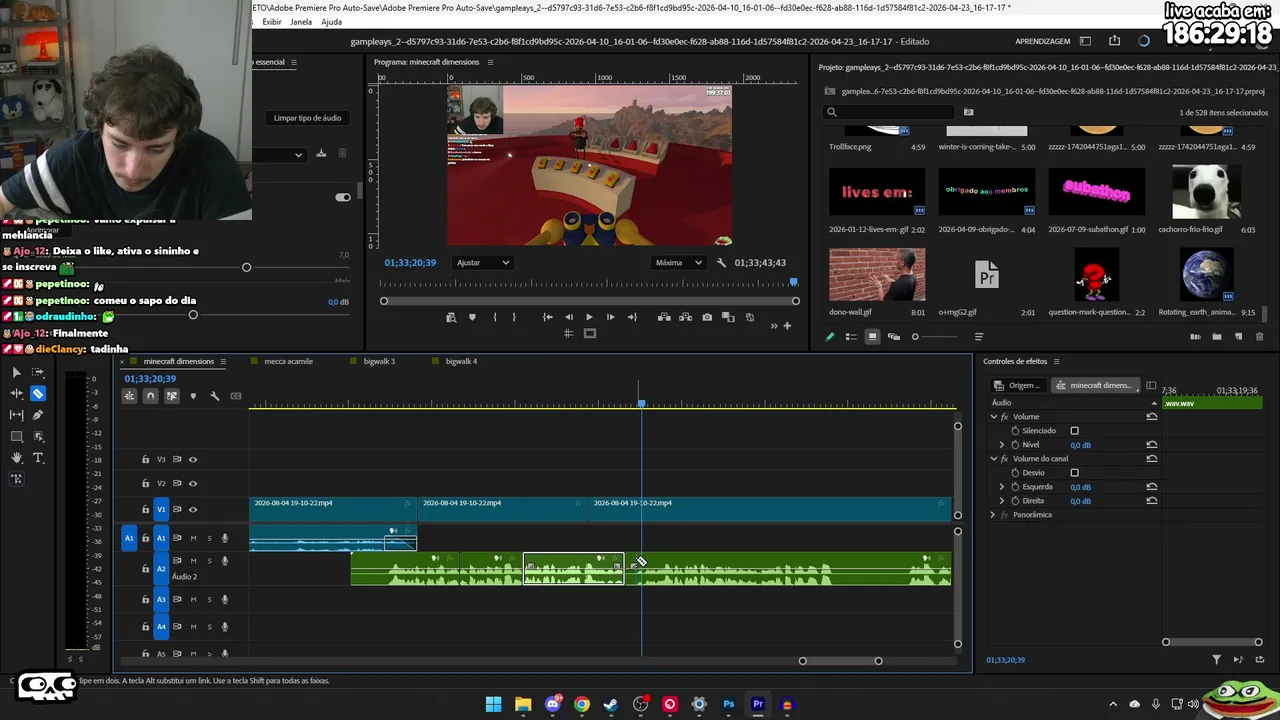The height and width of the screenshot is (720, 1280).
Task: Select the Selection arrow tool
Action: point(16,372)
